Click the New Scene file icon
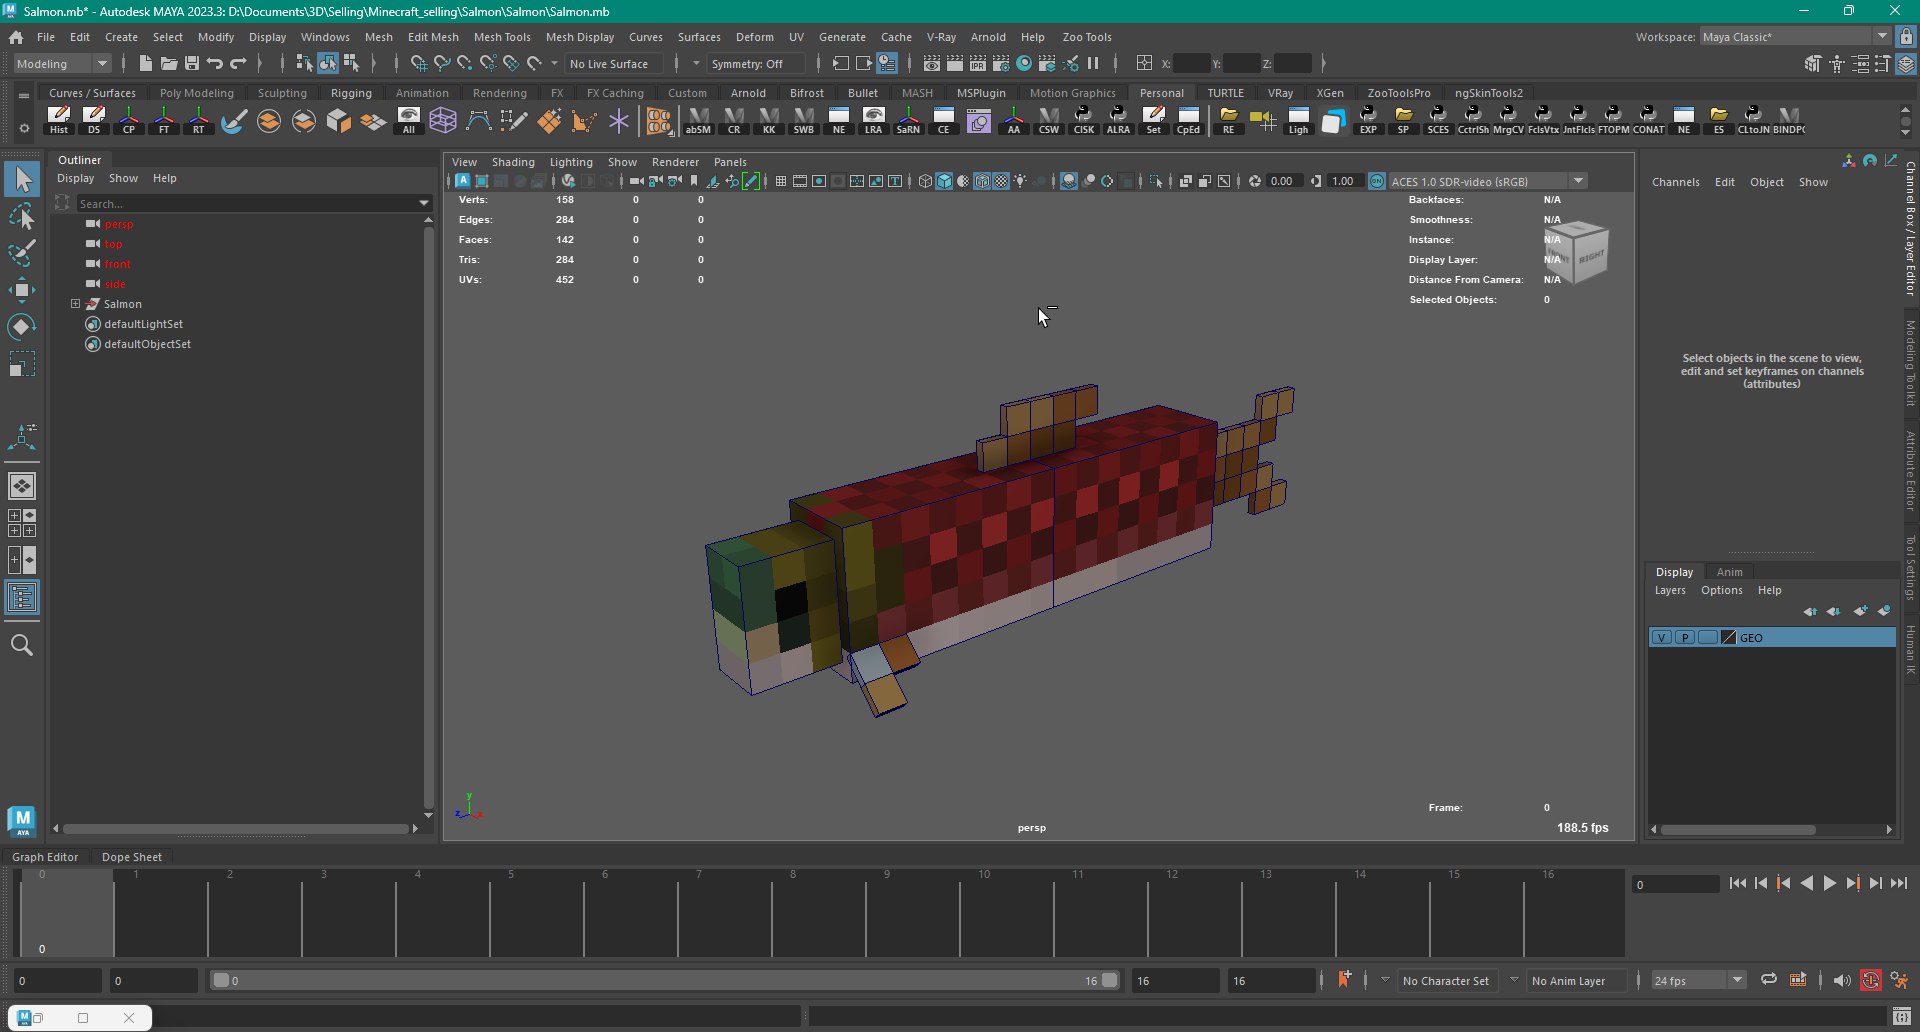 [x=146, y=63]
